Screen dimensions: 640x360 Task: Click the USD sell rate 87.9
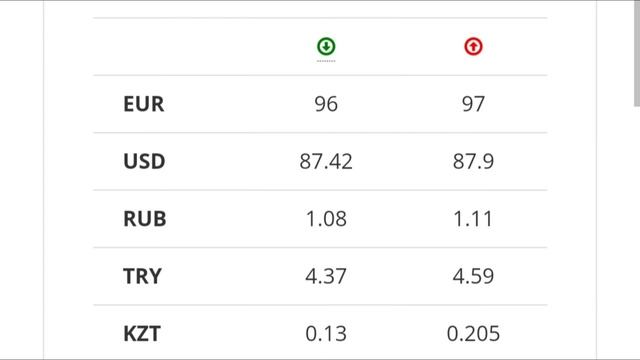(473, 161)
